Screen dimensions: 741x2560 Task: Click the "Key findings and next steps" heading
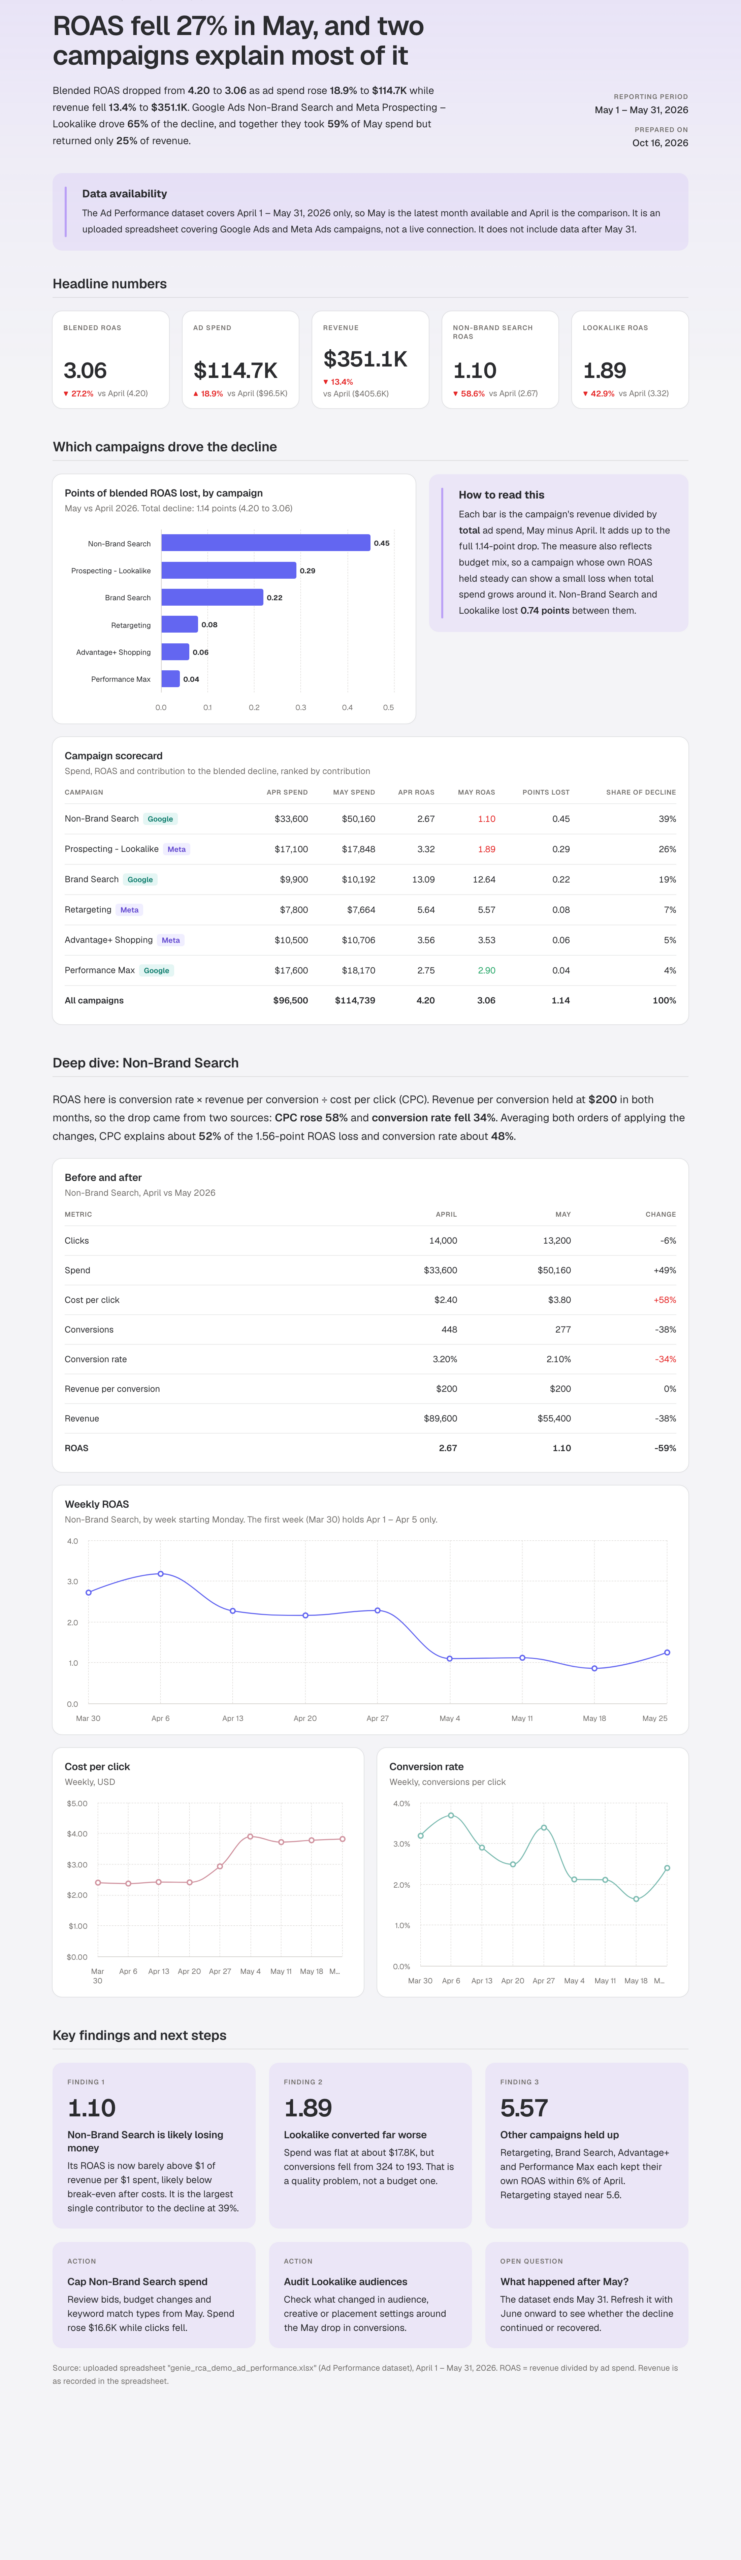point(140,2035)
